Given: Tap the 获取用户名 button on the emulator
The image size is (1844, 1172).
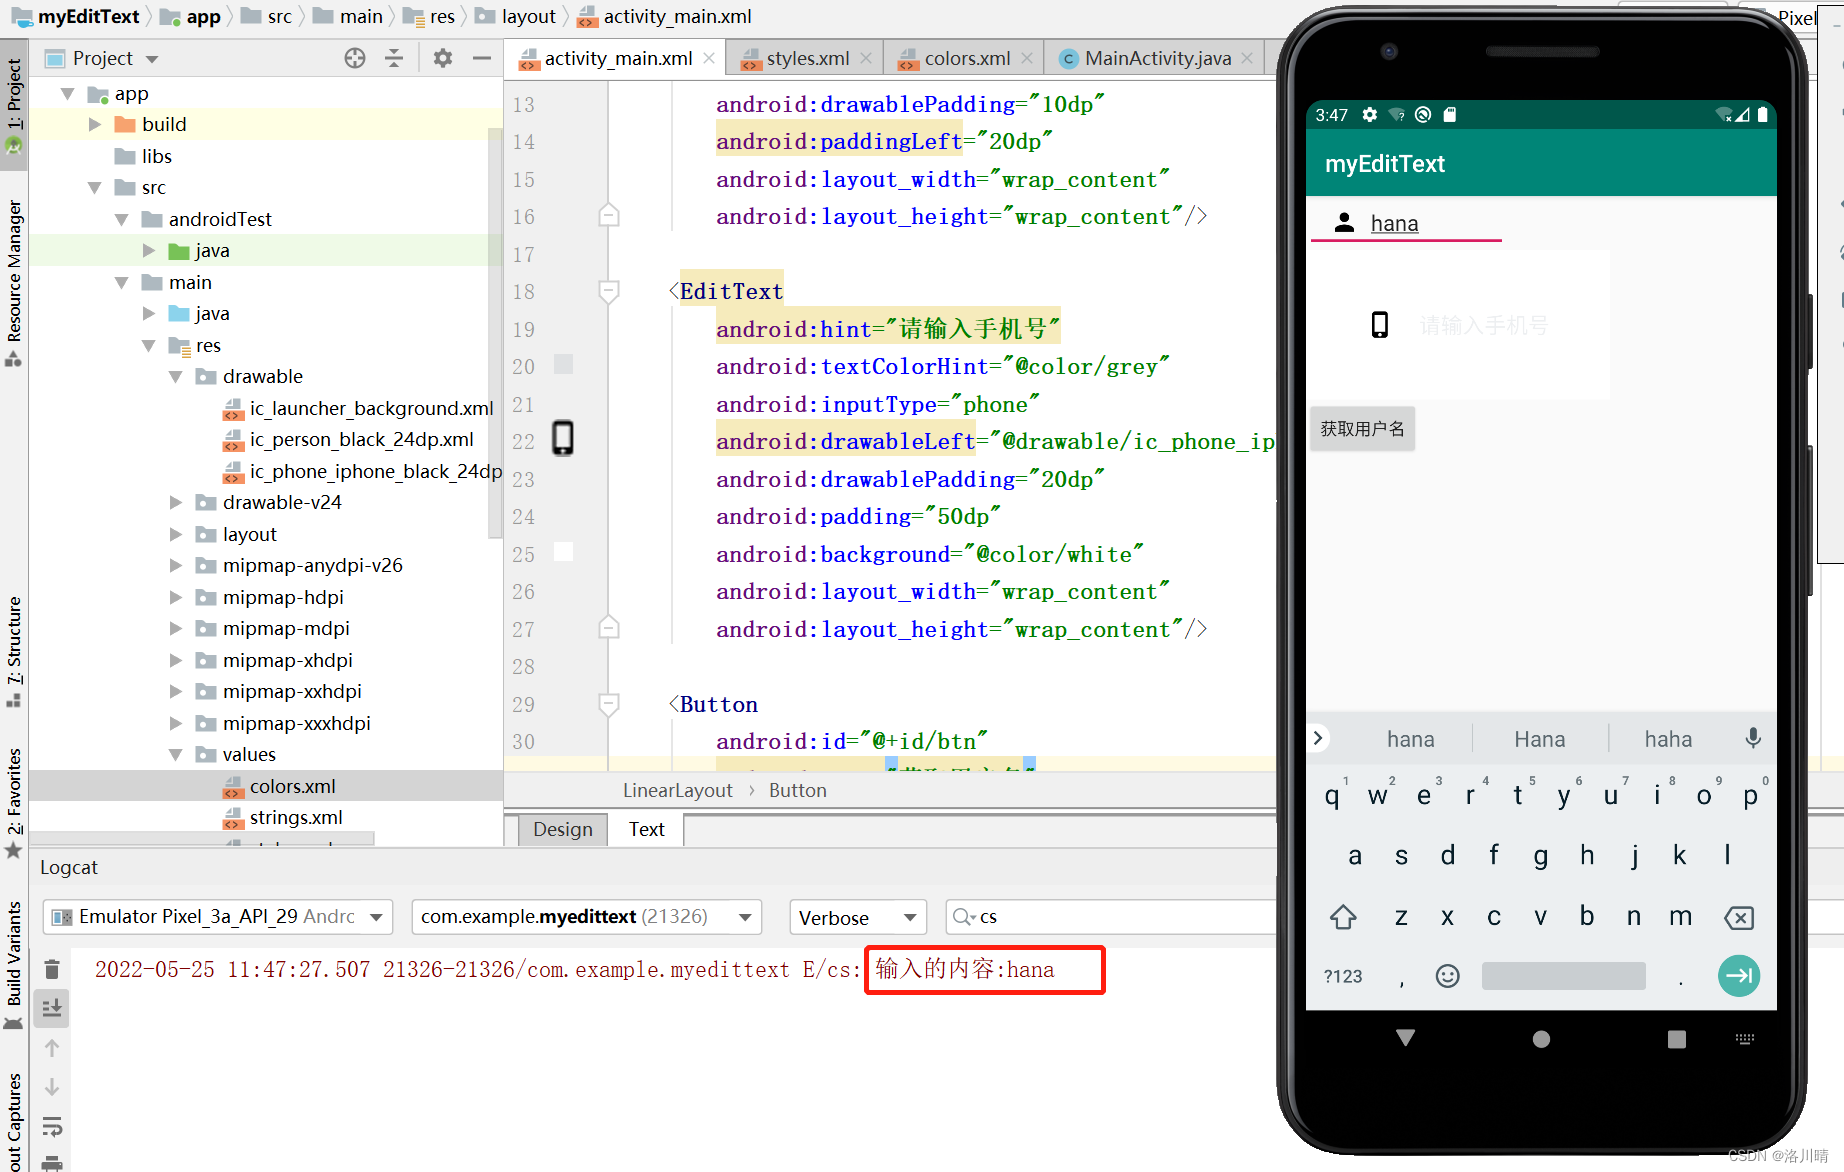Looking at the screenshot, I should (x=1361, y=428).
